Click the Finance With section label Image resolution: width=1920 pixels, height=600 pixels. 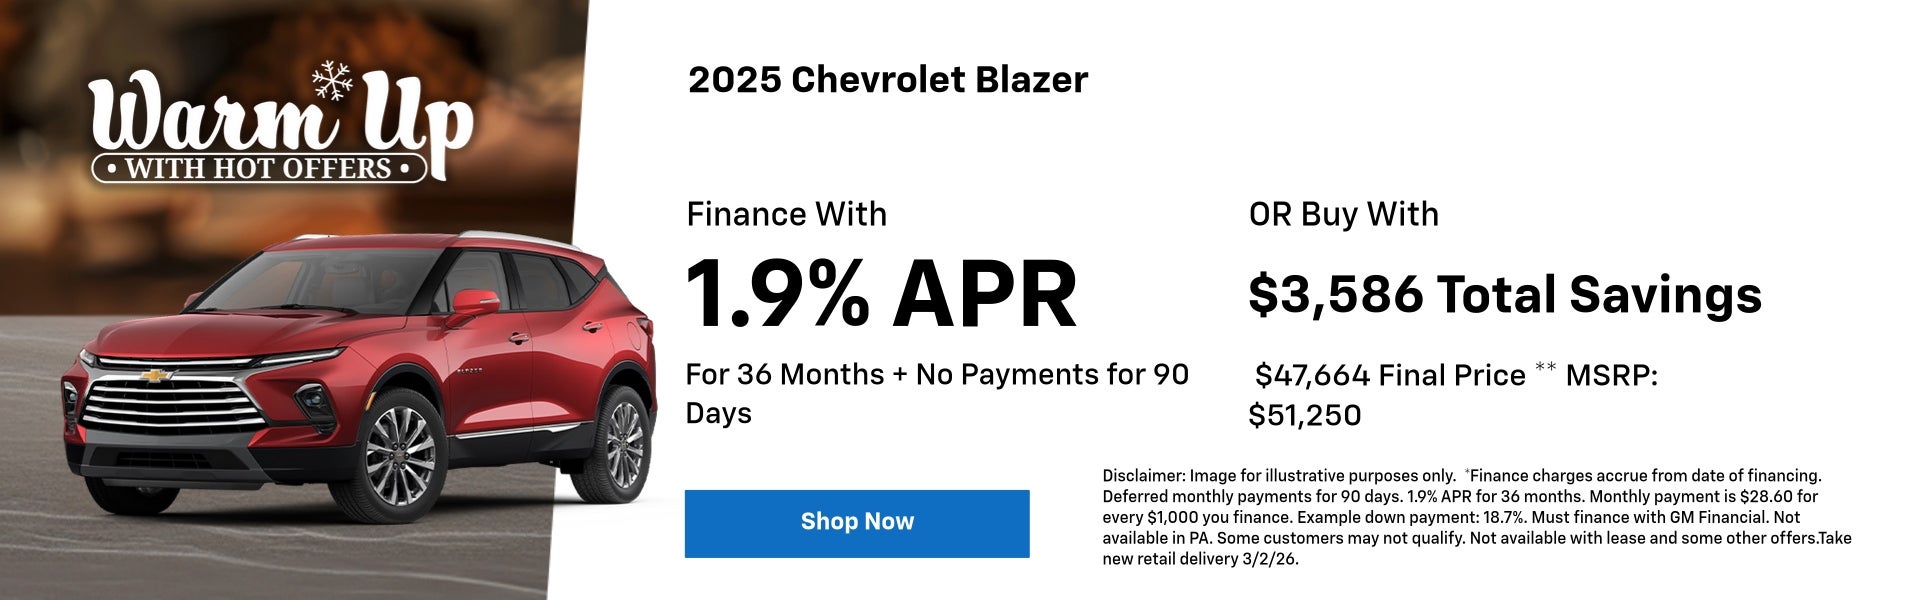point(787,213)
